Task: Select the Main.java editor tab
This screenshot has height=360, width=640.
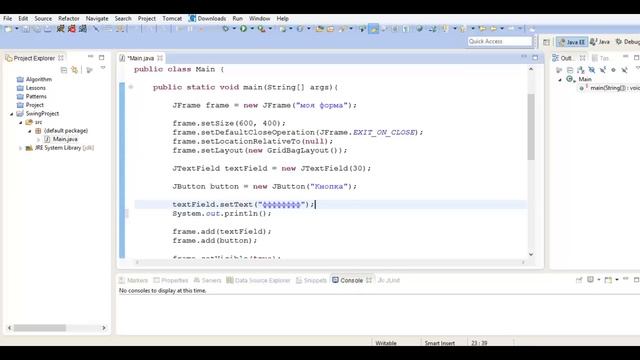Action: [140, 58]
